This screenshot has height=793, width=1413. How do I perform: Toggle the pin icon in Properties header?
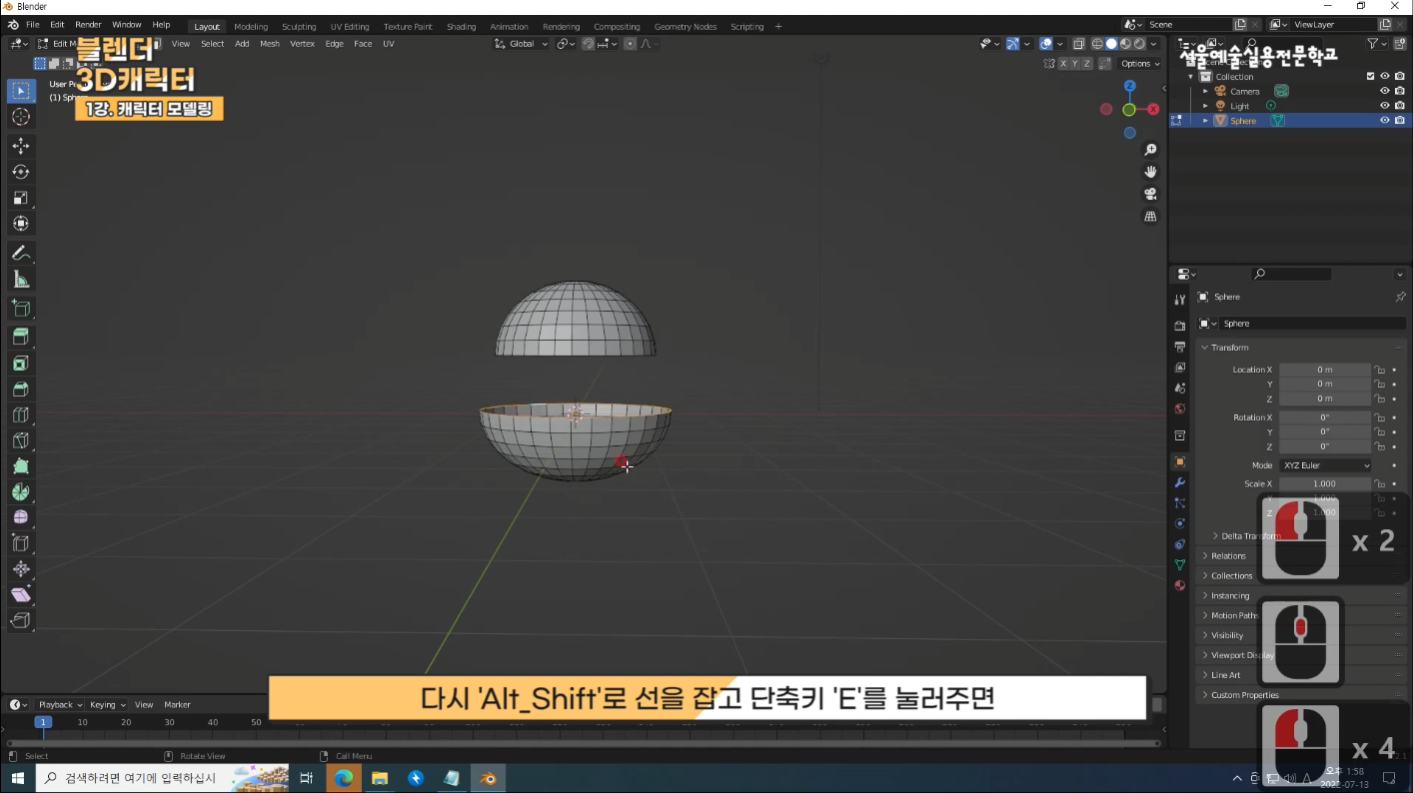[x=1400, y=297]
